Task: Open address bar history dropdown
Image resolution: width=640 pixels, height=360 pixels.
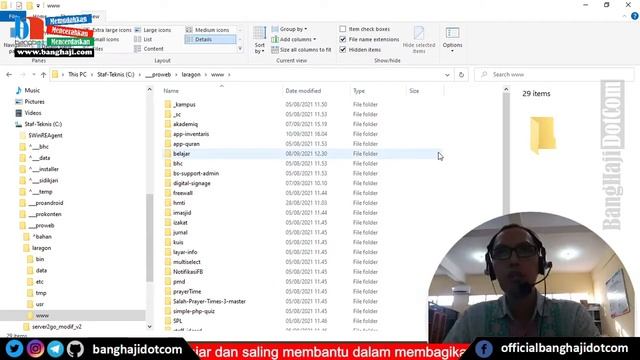Action: (x=447, y=75)
